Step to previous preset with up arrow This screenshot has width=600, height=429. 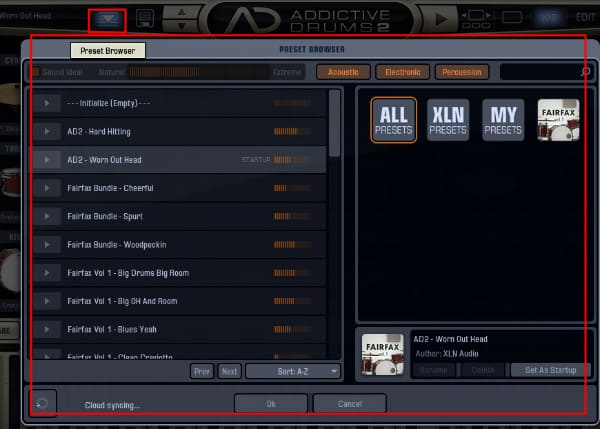181,12
